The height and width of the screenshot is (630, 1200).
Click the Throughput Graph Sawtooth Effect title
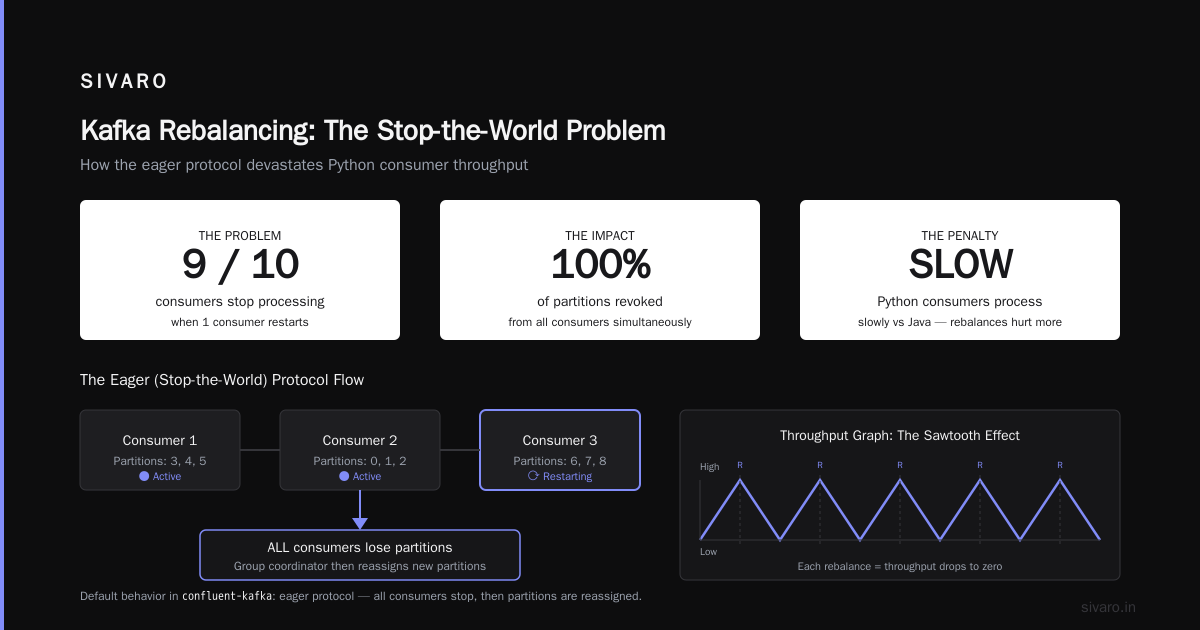click(x=900, y=436)
